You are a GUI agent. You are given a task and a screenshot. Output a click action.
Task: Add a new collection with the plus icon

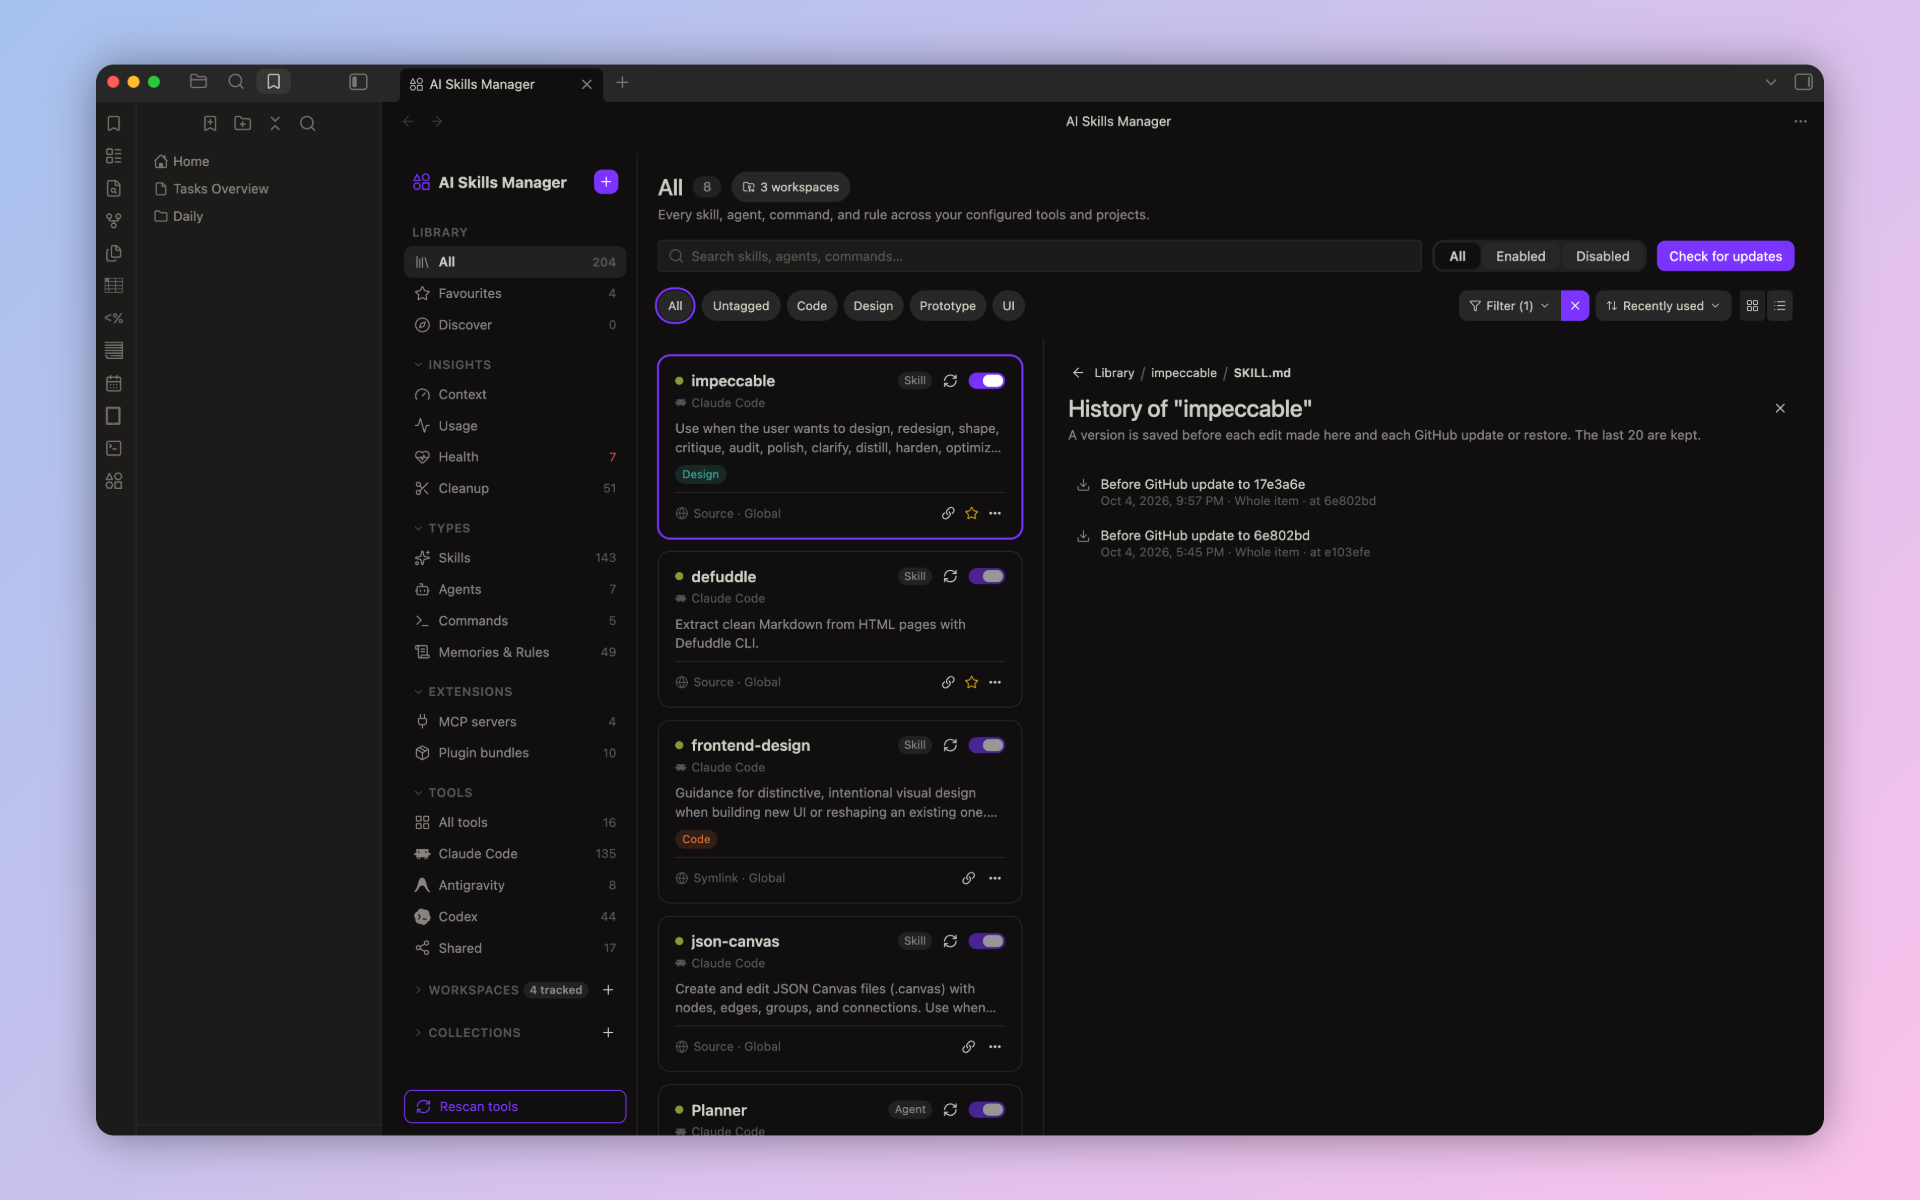(x=608, y=1033)
